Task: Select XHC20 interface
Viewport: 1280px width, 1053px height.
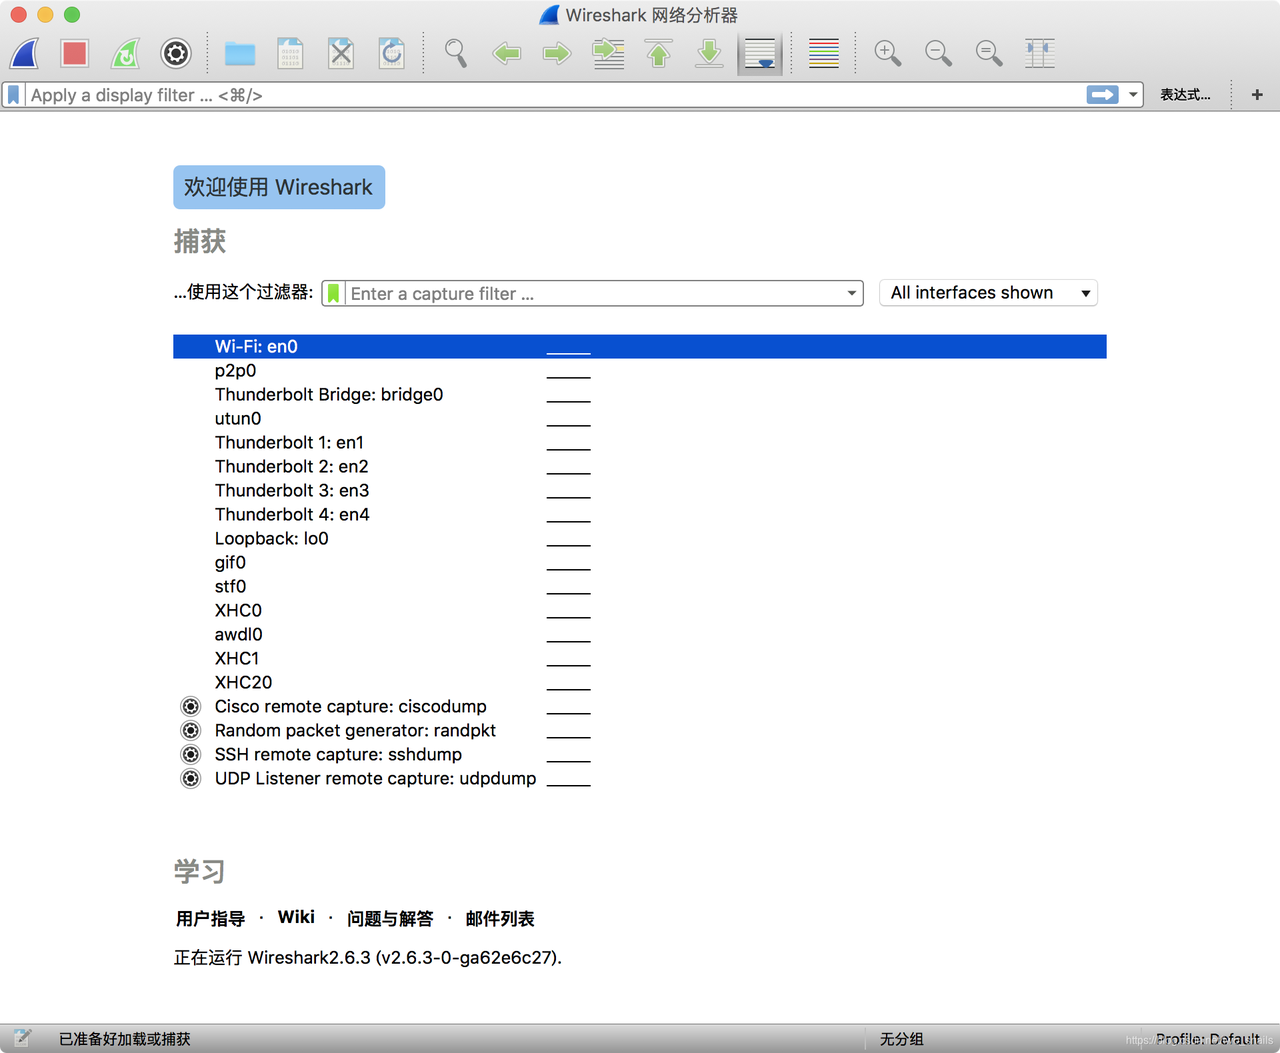Action: coord(639,682)
